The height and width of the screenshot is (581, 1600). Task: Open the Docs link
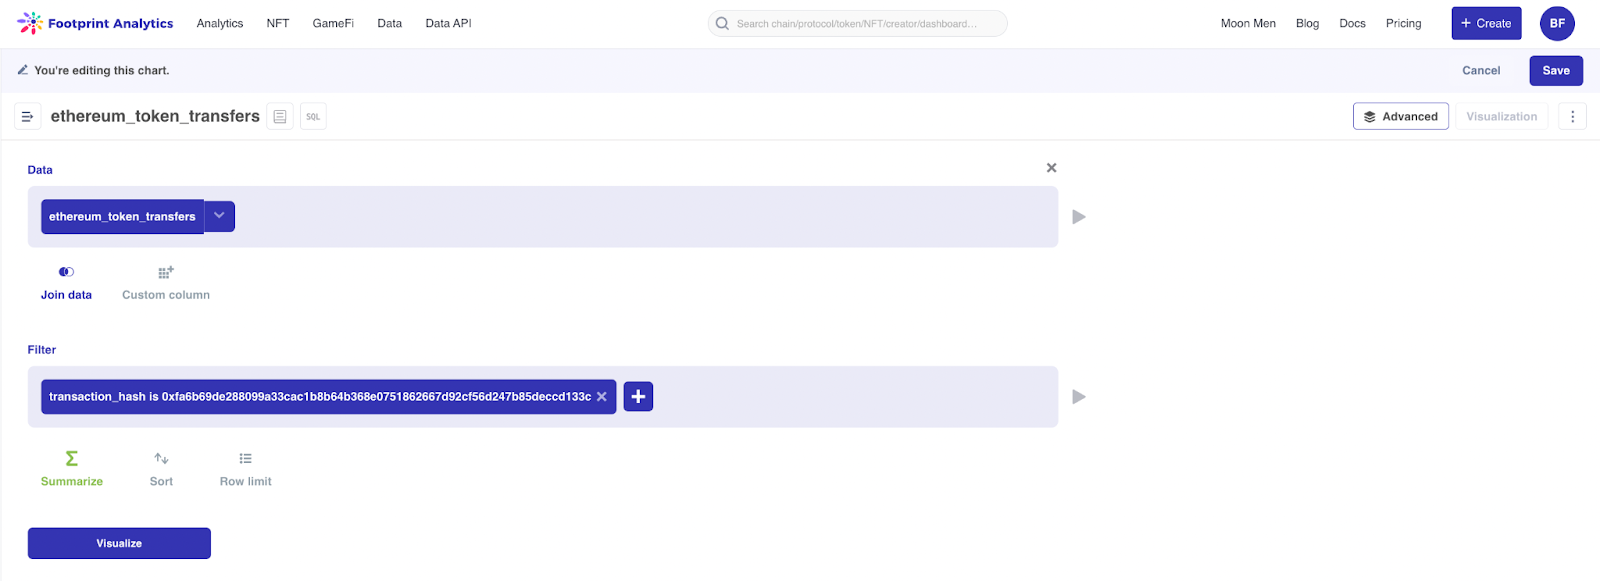[1352, 23]
